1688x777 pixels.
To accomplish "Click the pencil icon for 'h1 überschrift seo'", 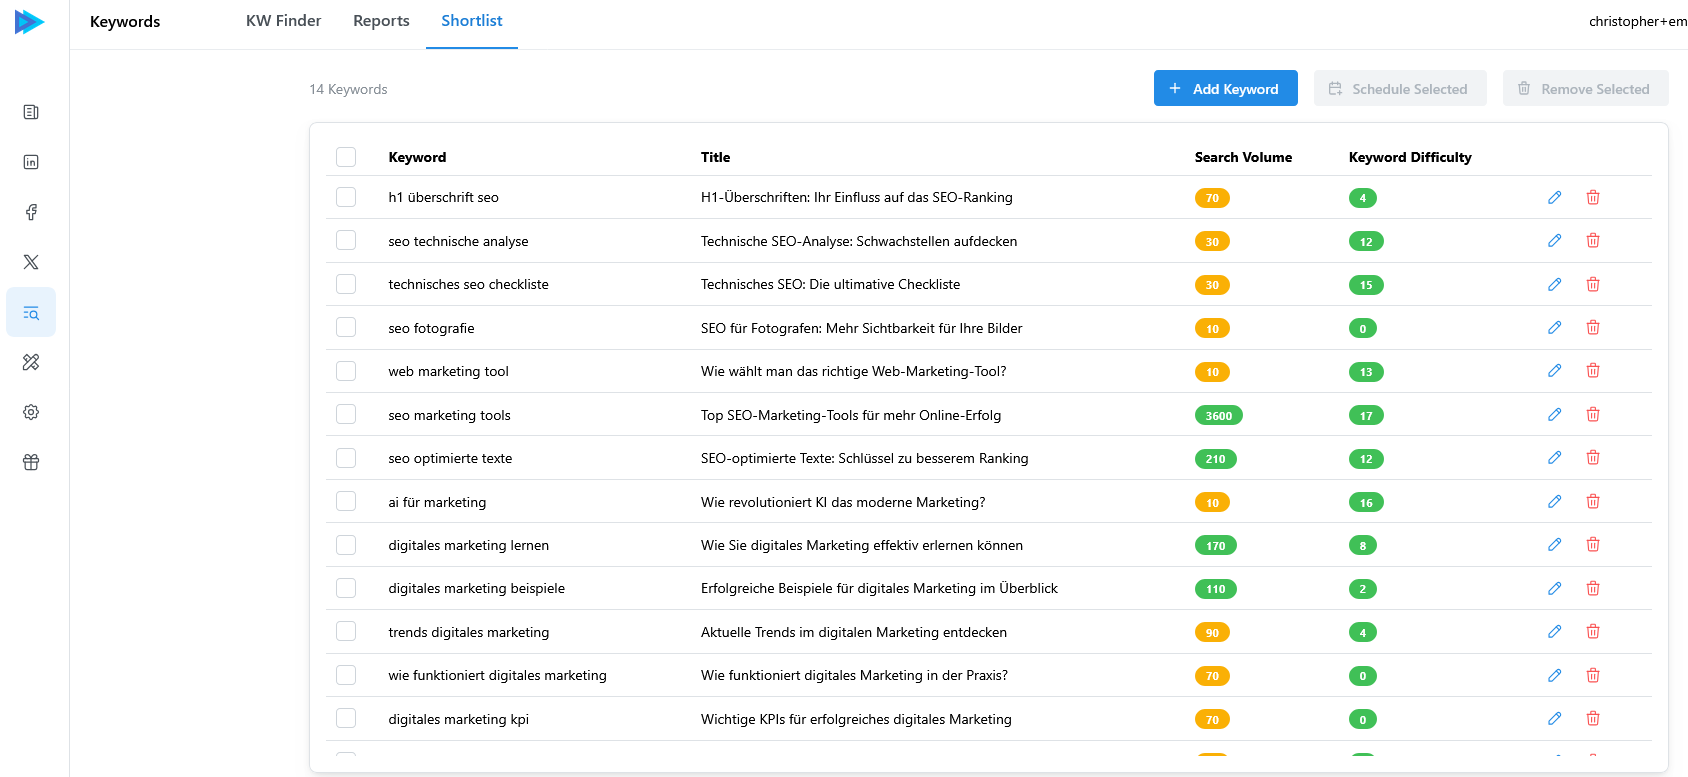I will (x=1554, y=198).
